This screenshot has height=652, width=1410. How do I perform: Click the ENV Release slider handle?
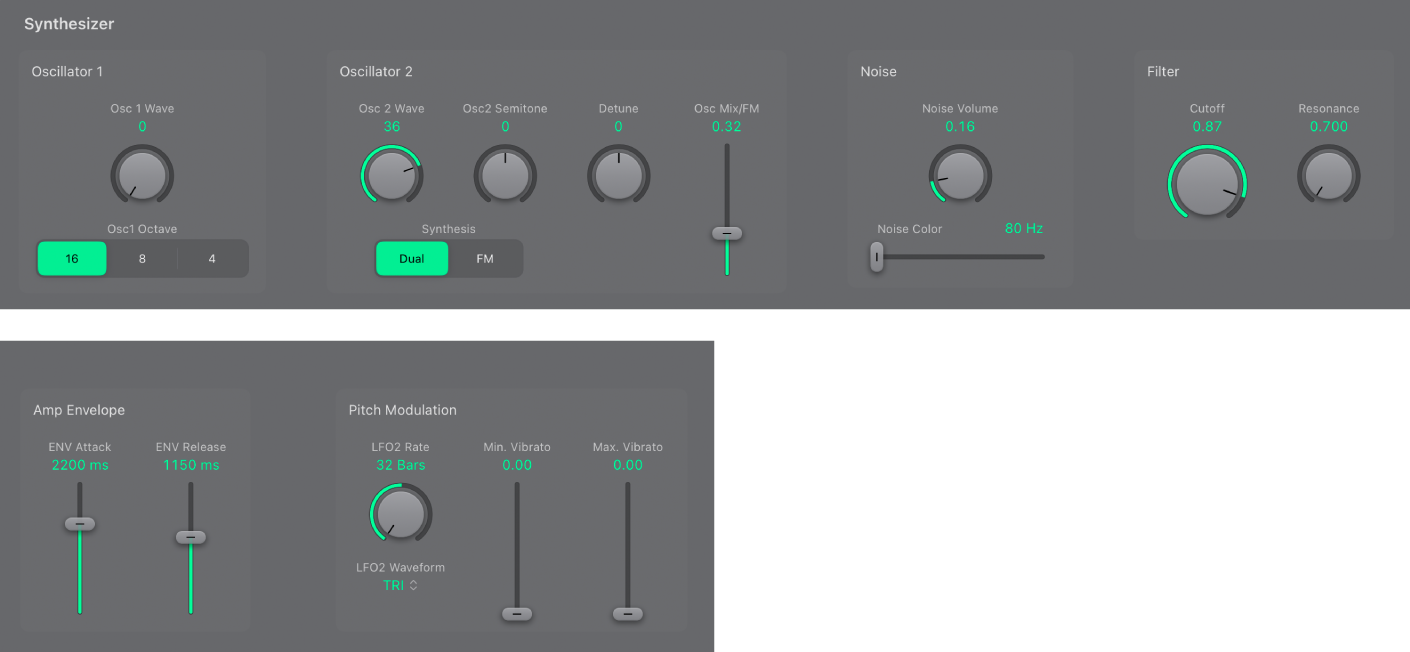pos(190,537)
